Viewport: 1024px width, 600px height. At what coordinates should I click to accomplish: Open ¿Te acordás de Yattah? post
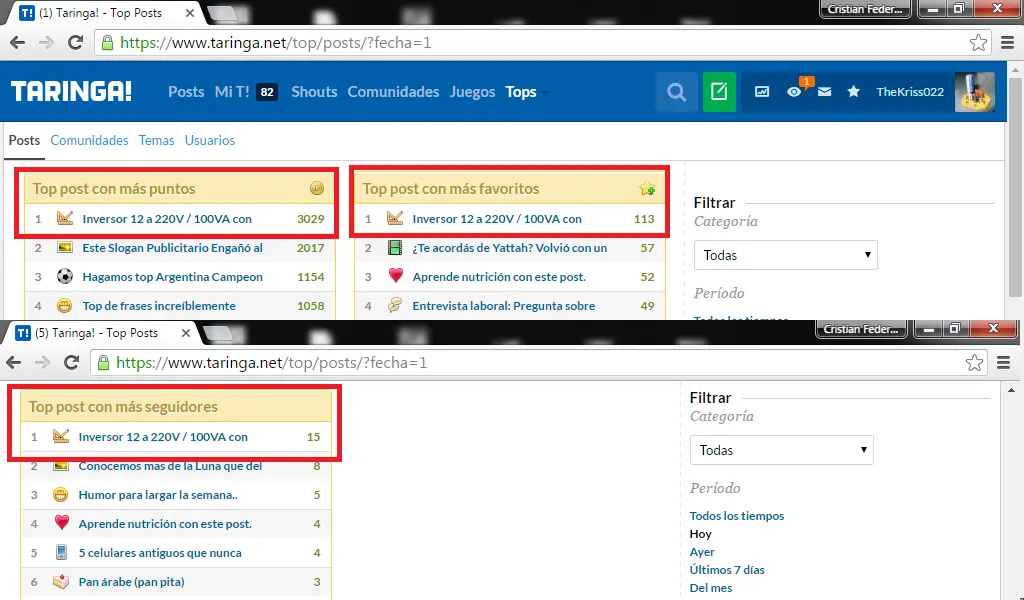pos(509,248)
